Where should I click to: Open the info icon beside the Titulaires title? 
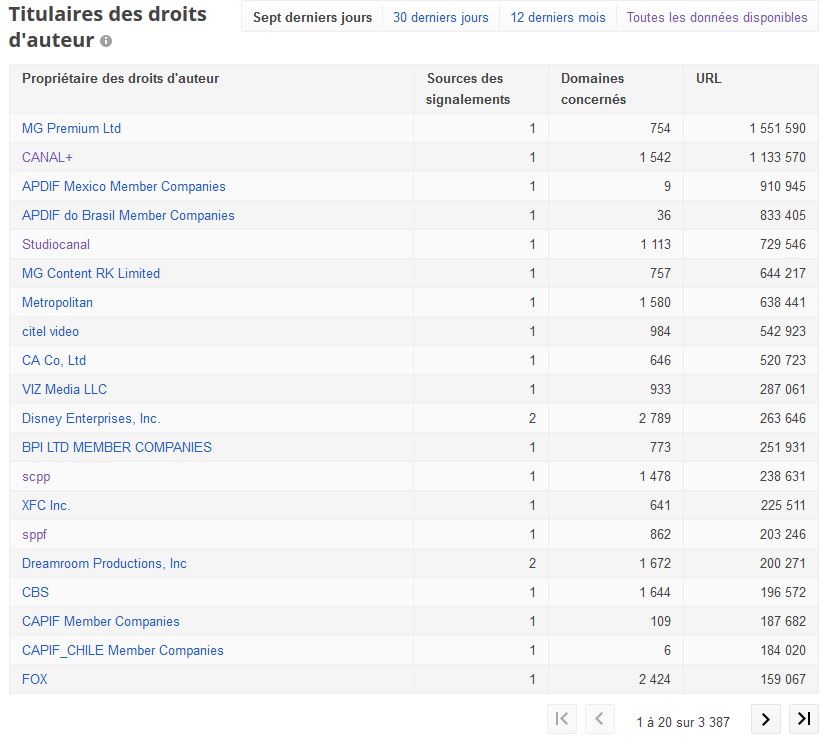[x=106, y=41]
